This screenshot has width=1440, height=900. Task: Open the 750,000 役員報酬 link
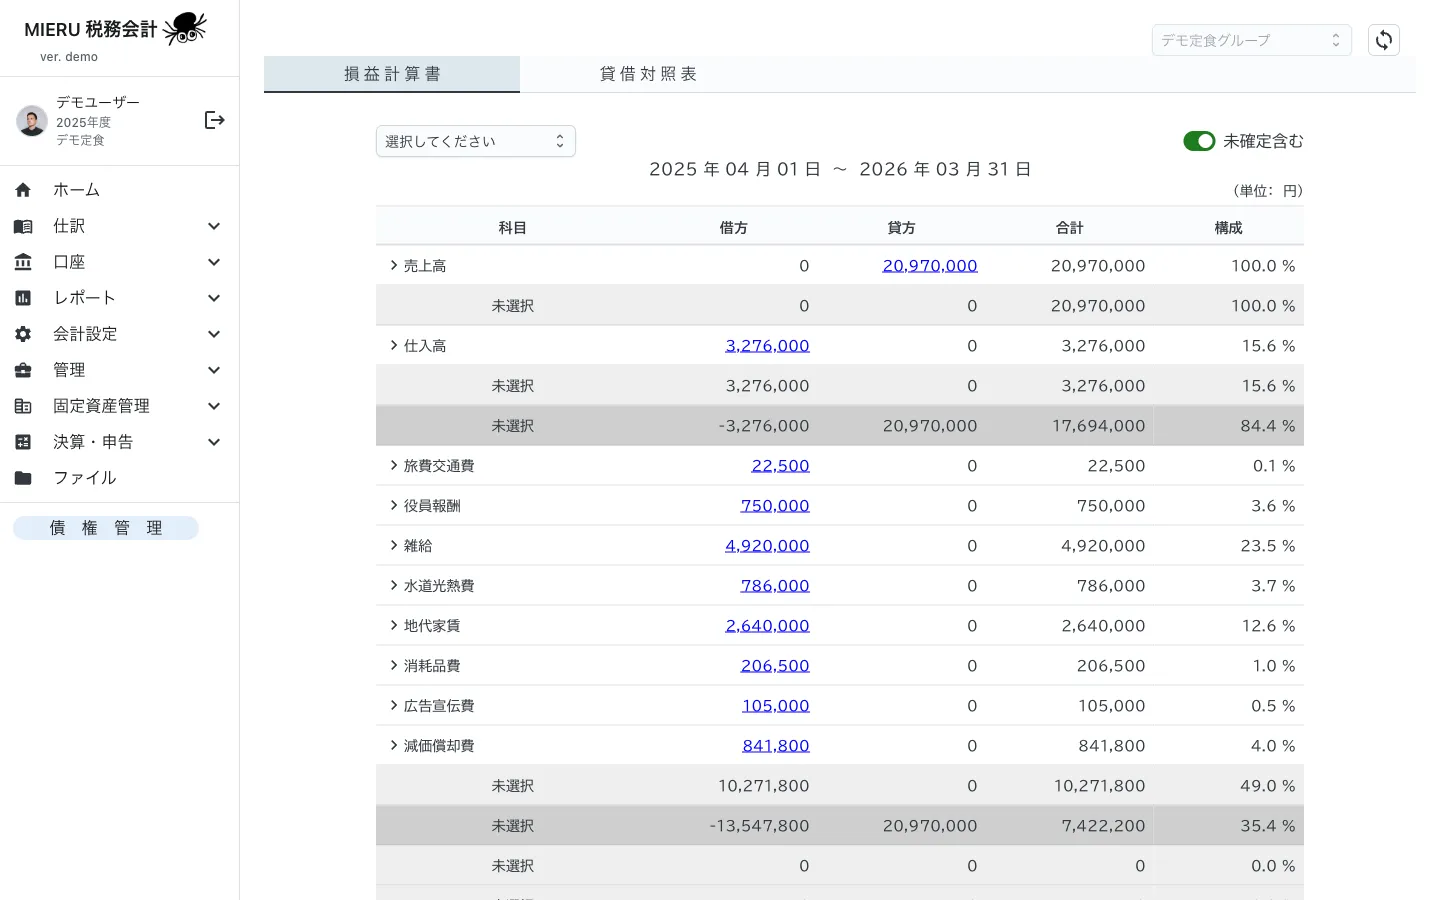(x=775, y=505)
